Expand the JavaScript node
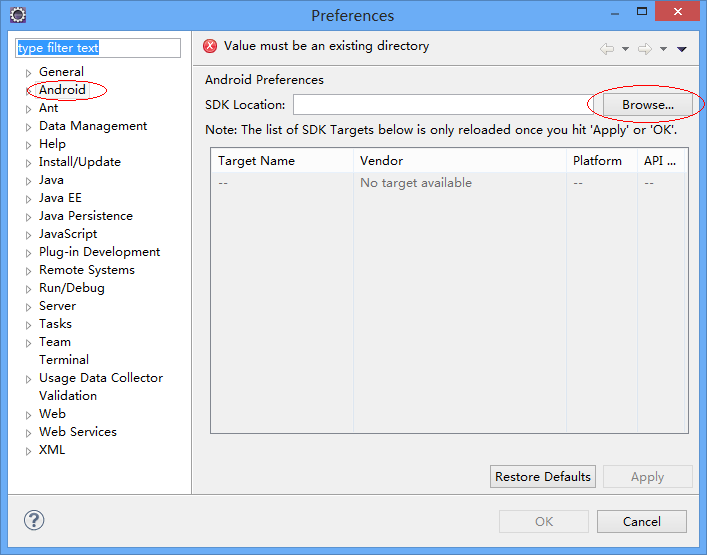Image resolution: width=707 pixels, height=555 pixels. tap(28, 235)
